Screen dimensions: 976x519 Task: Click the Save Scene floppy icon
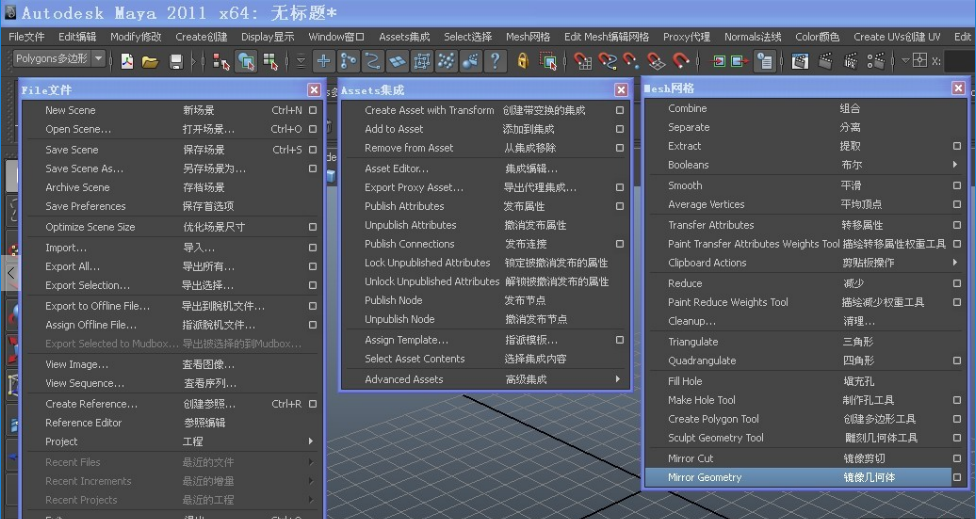[176, 61]
